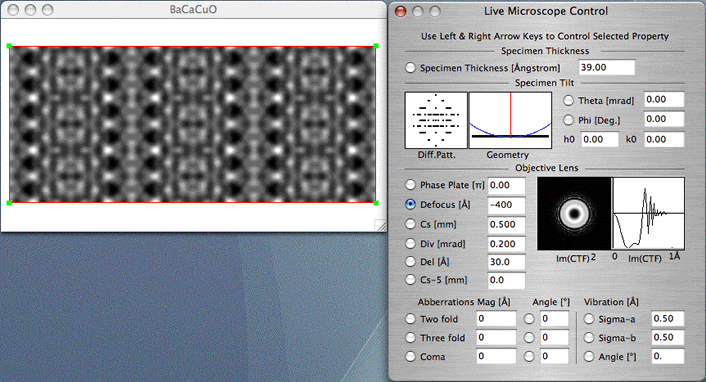Screen dimensions: 706x382
Task: Select the Three fold magnitude radio button
Action: [x=410, y=337]
